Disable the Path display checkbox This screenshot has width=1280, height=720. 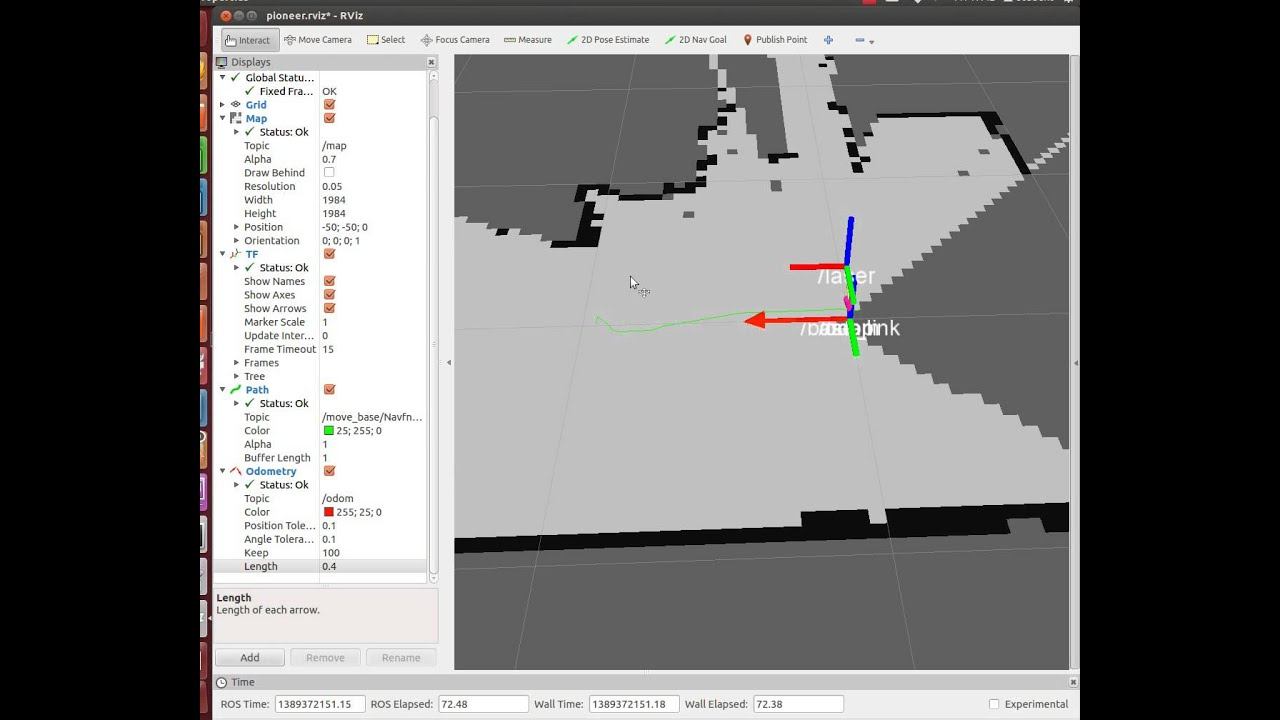(329, 390)
